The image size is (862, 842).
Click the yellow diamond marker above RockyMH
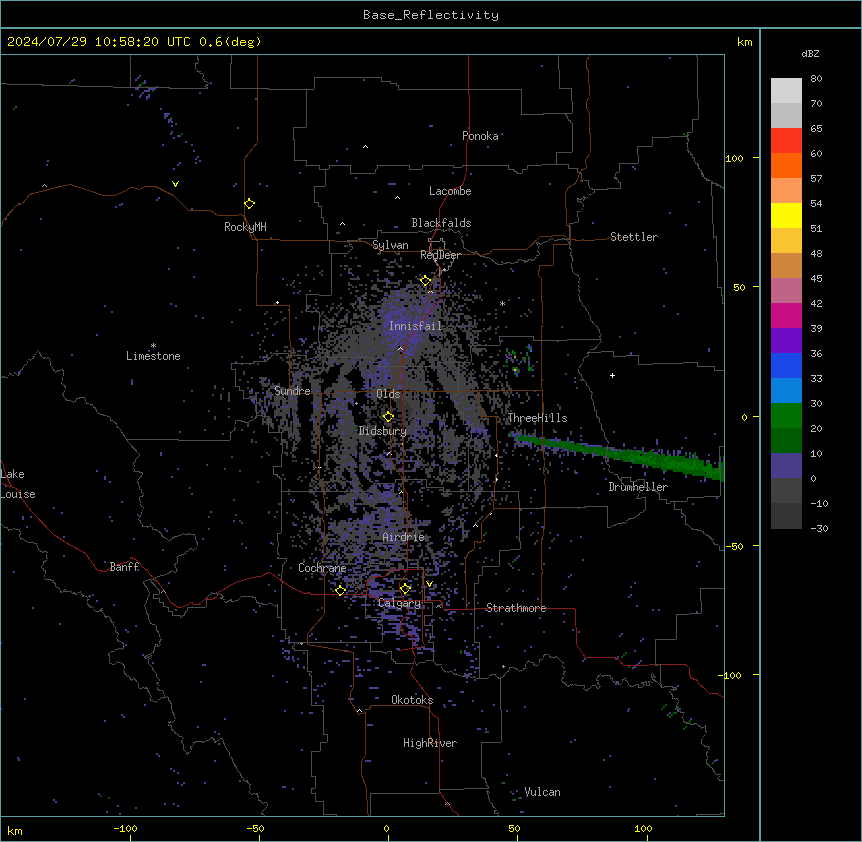(x=250, y=204)
